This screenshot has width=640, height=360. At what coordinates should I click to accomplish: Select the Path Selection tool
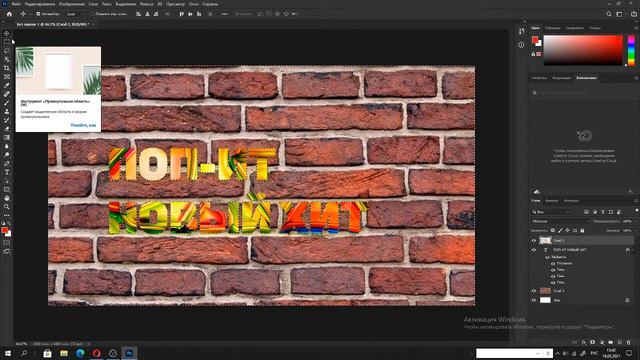(7, 181)
